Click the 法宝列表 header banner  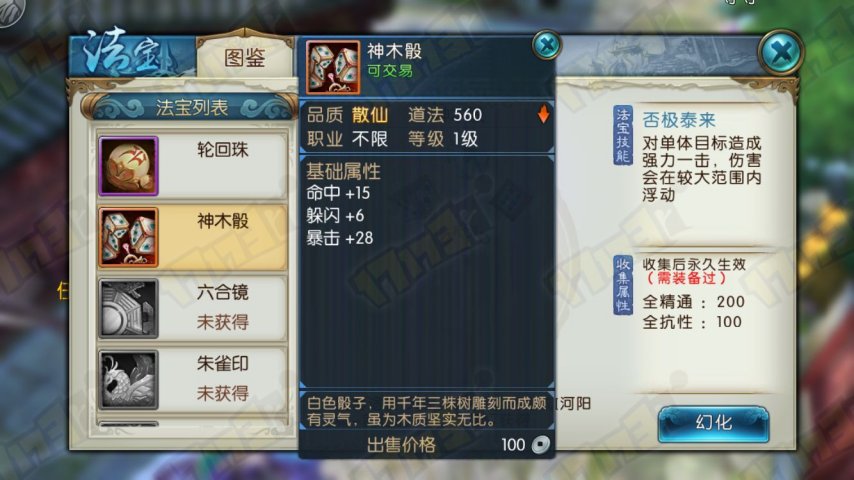tap(192, 107)
